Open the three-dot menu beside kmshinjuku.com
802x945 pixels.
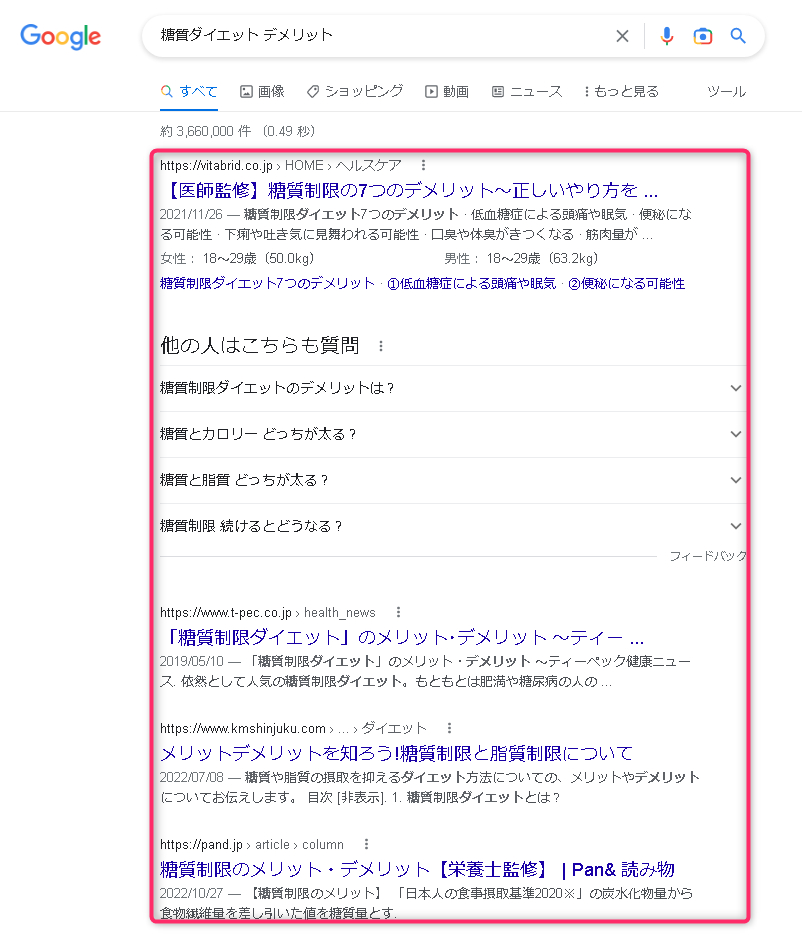(x=450, y=728)
